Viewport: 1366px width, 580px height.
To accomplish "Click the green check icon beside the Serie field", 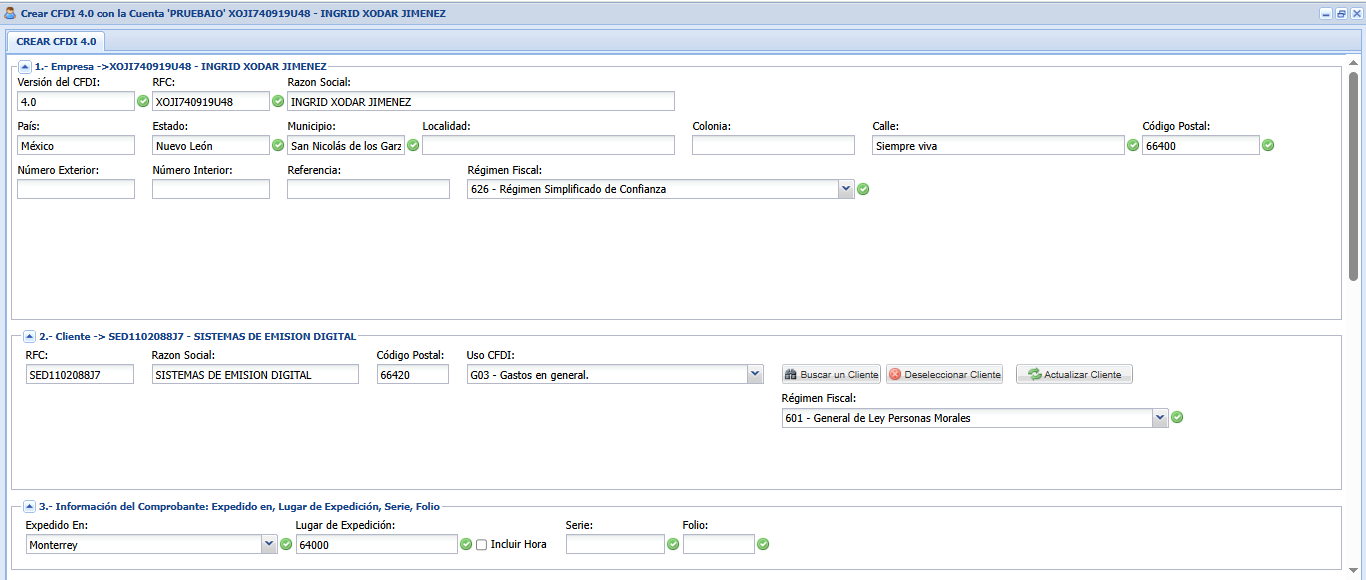I will coord(673,544).
